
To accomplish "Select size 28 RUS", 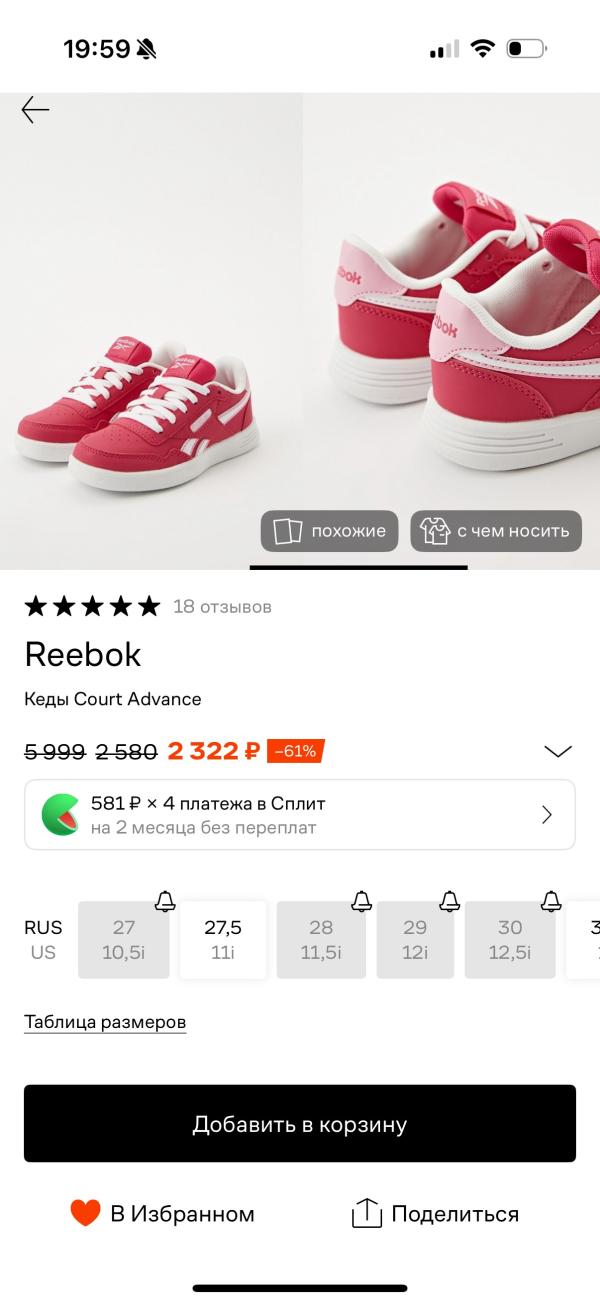I will click(x=321, y=940).
